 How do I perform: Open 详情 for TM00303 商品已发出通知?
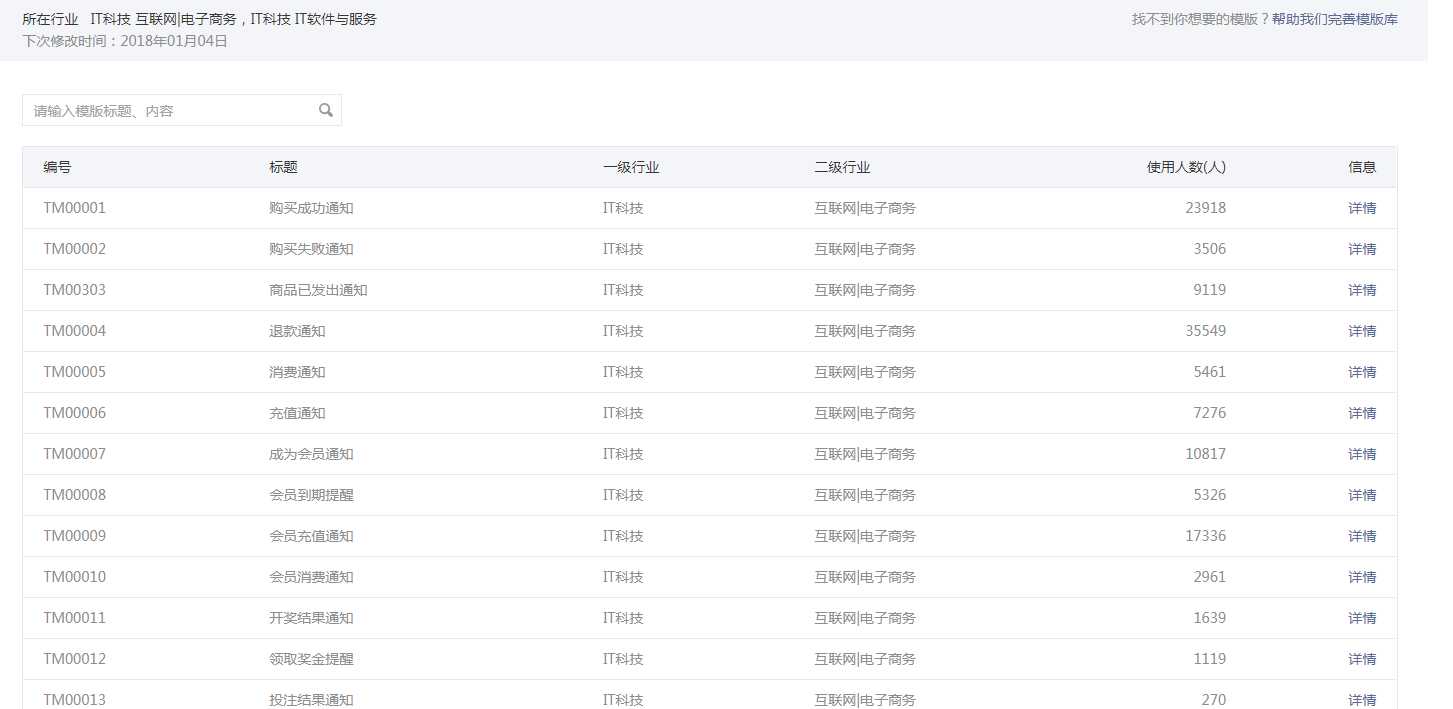(1362, 290)
